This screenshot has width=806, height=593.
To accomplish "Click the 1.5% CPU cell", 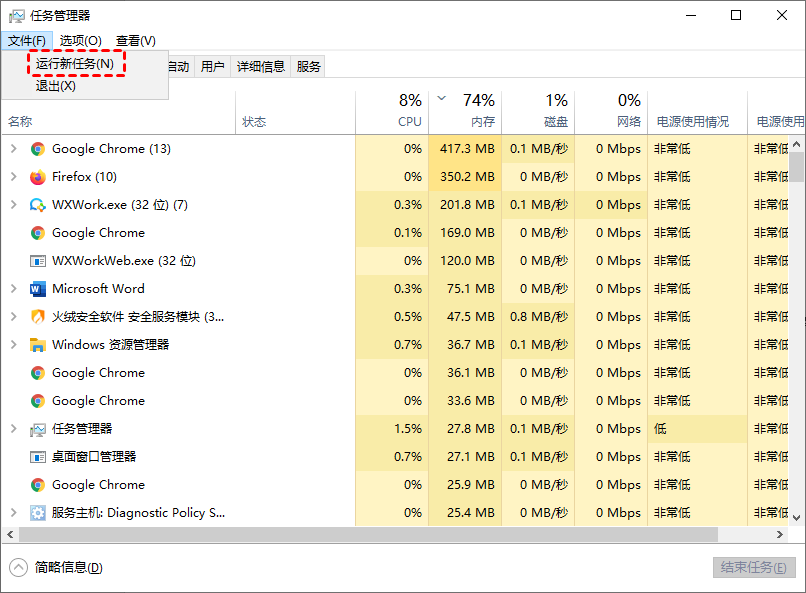I will 392,429.
